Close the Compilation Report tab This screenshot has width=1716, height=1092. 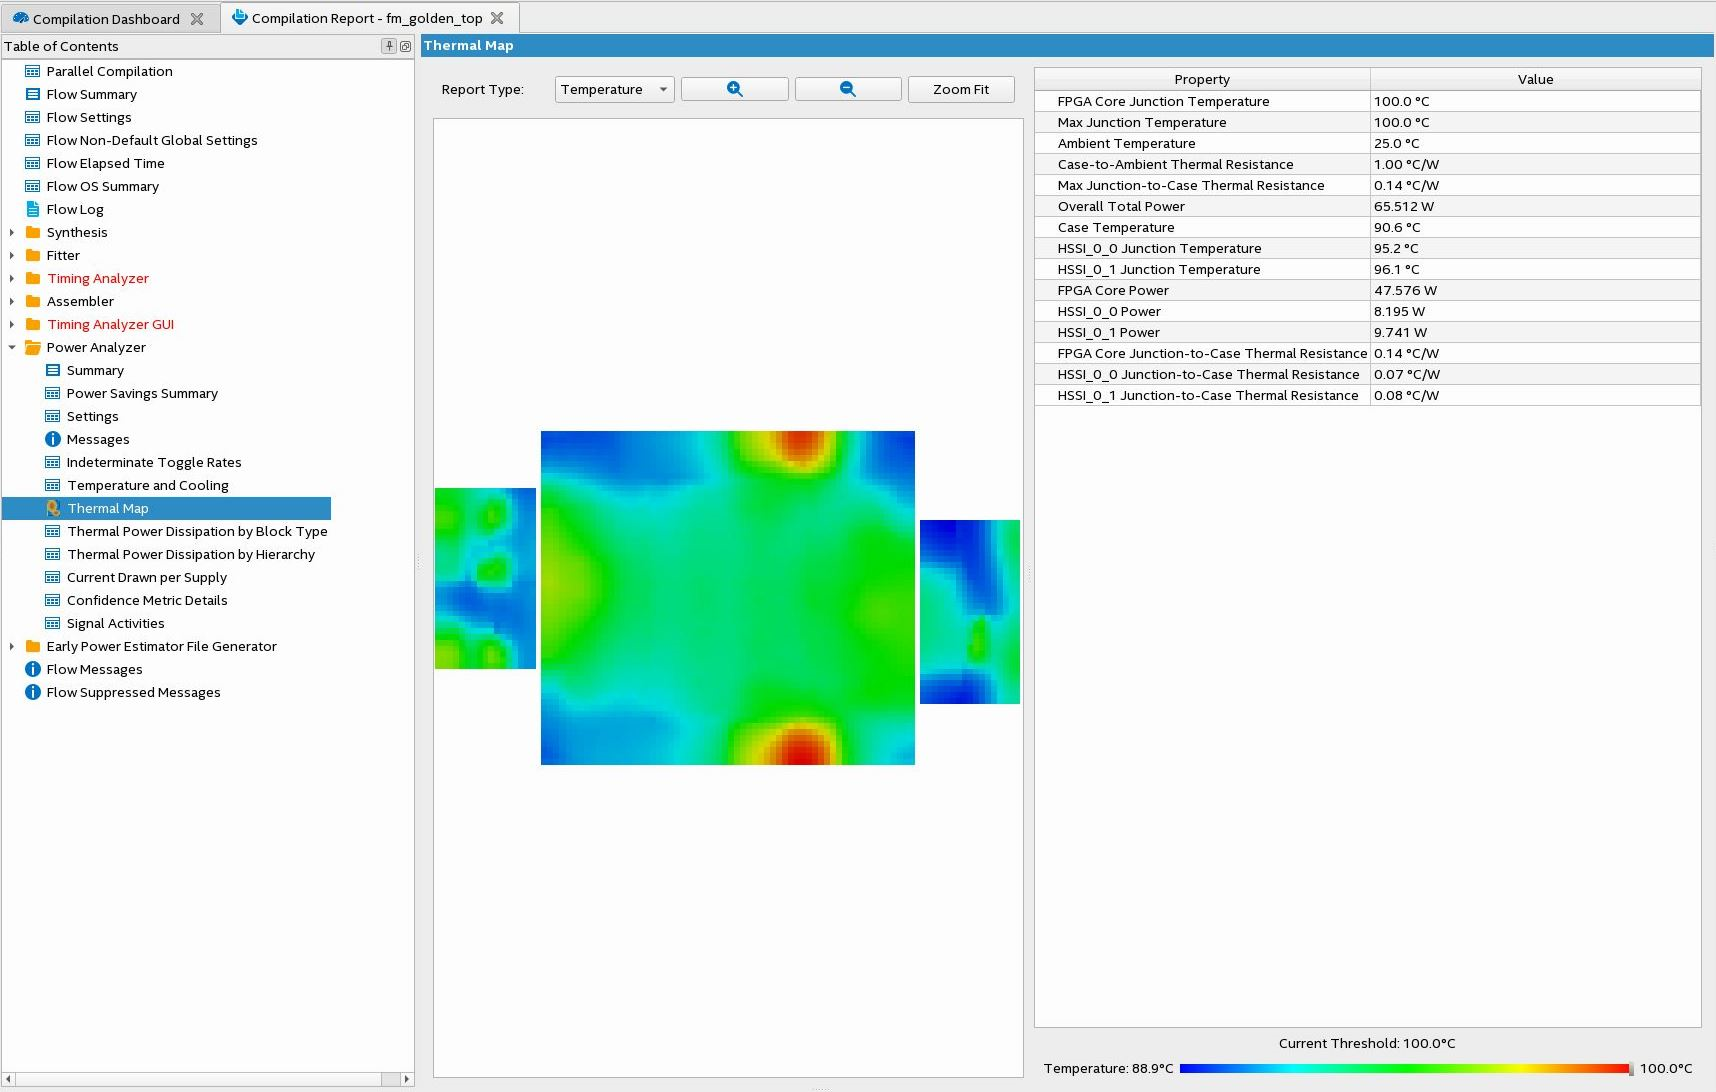click(x=497, y=18)
